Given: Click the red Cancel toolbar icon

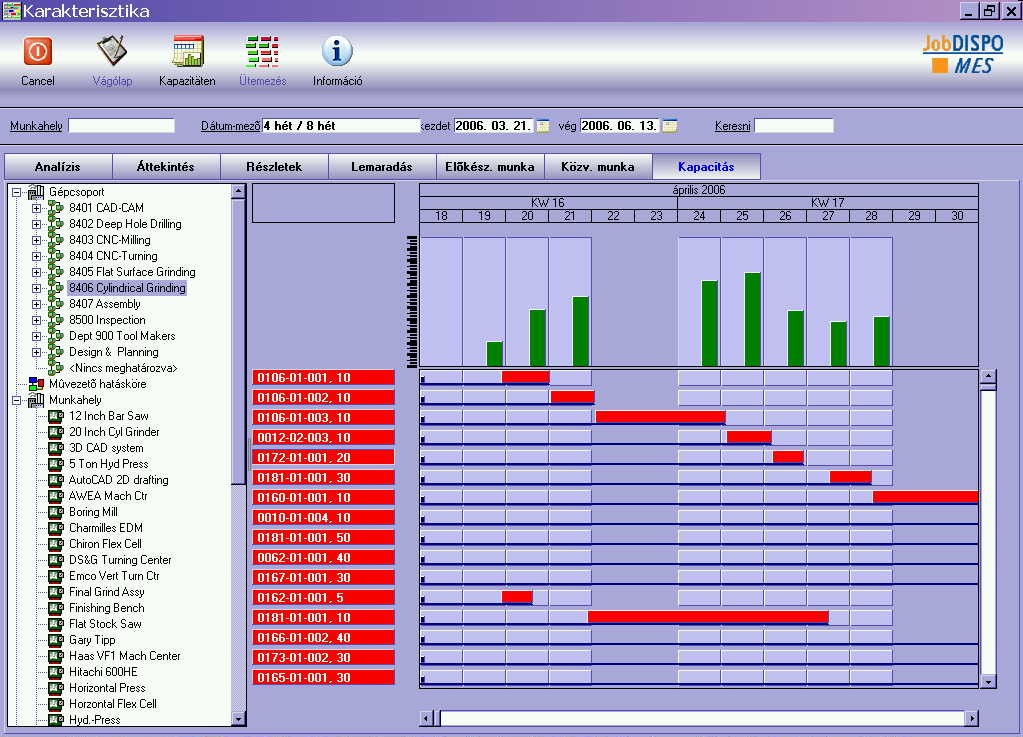Looking at the screenshot, I should (x=38, y=52).
